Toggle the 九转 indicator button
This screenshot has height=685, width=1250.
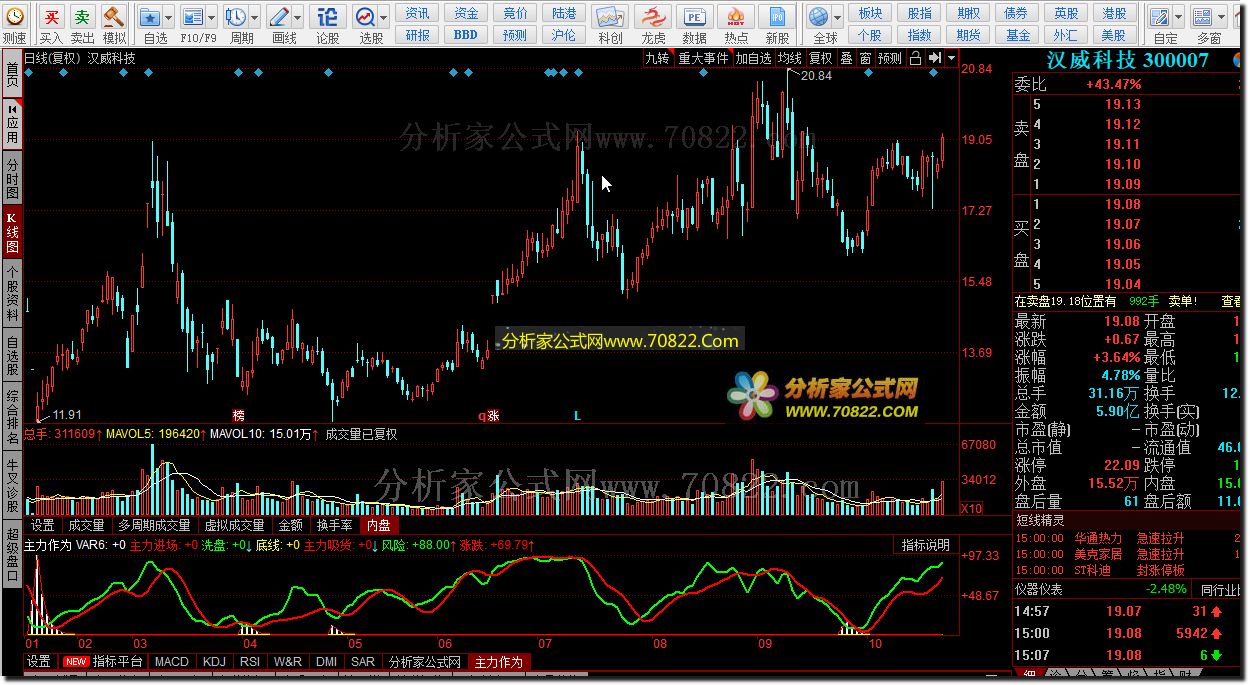[657, 58]
